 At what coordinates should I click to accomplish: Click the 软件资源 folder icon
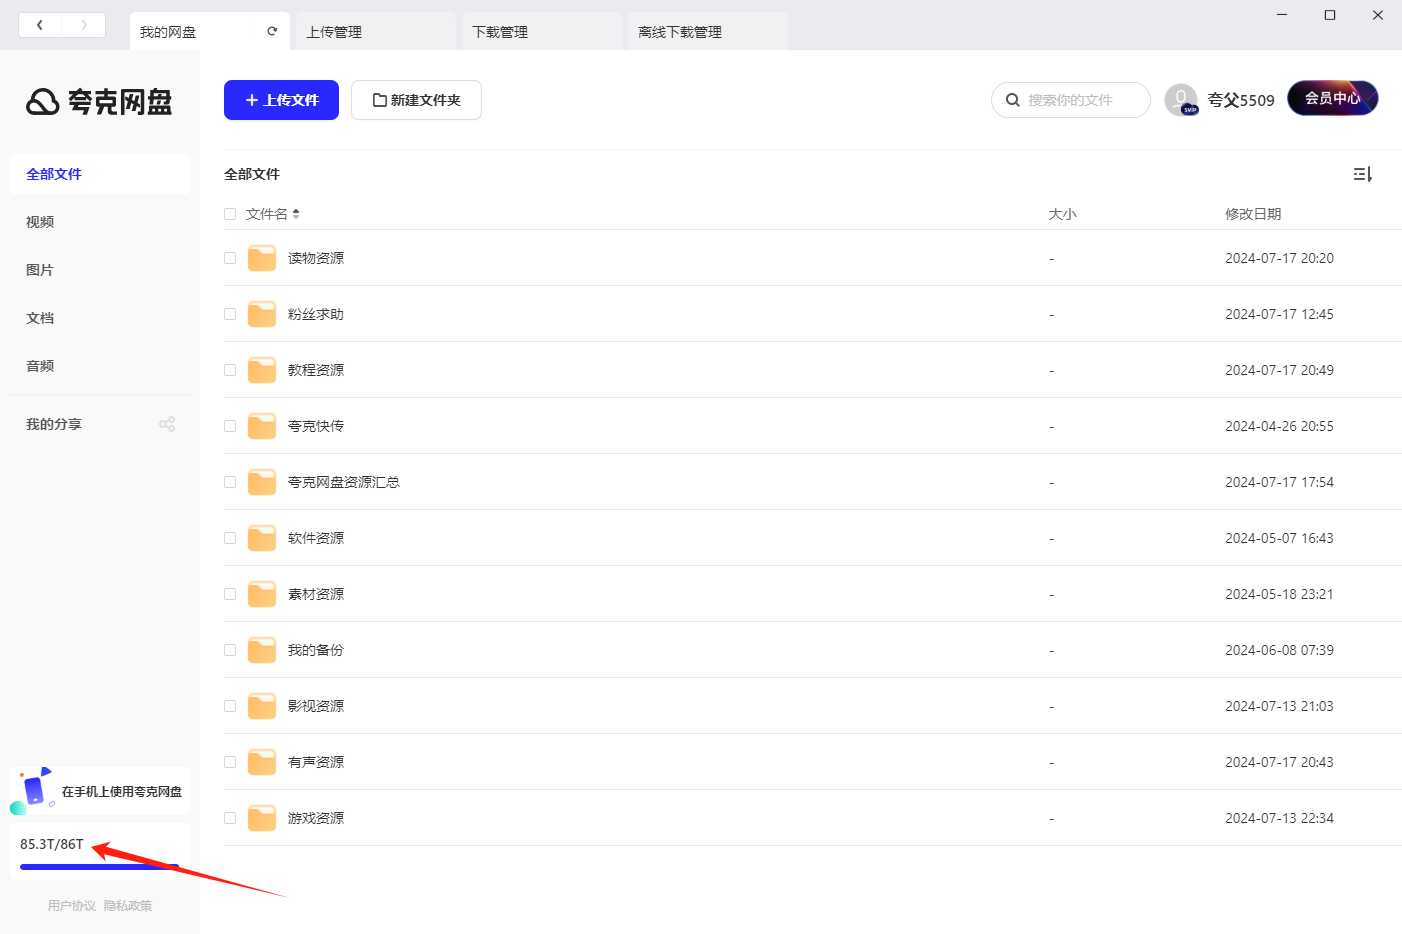[262, 538]
